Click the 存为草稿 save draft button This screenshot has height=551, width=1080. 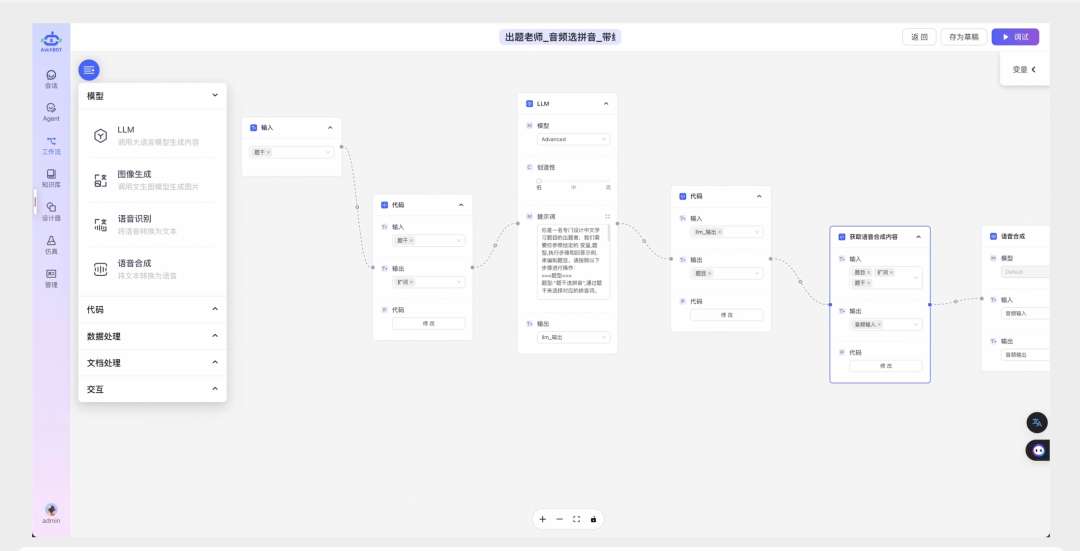click(963, 37)
